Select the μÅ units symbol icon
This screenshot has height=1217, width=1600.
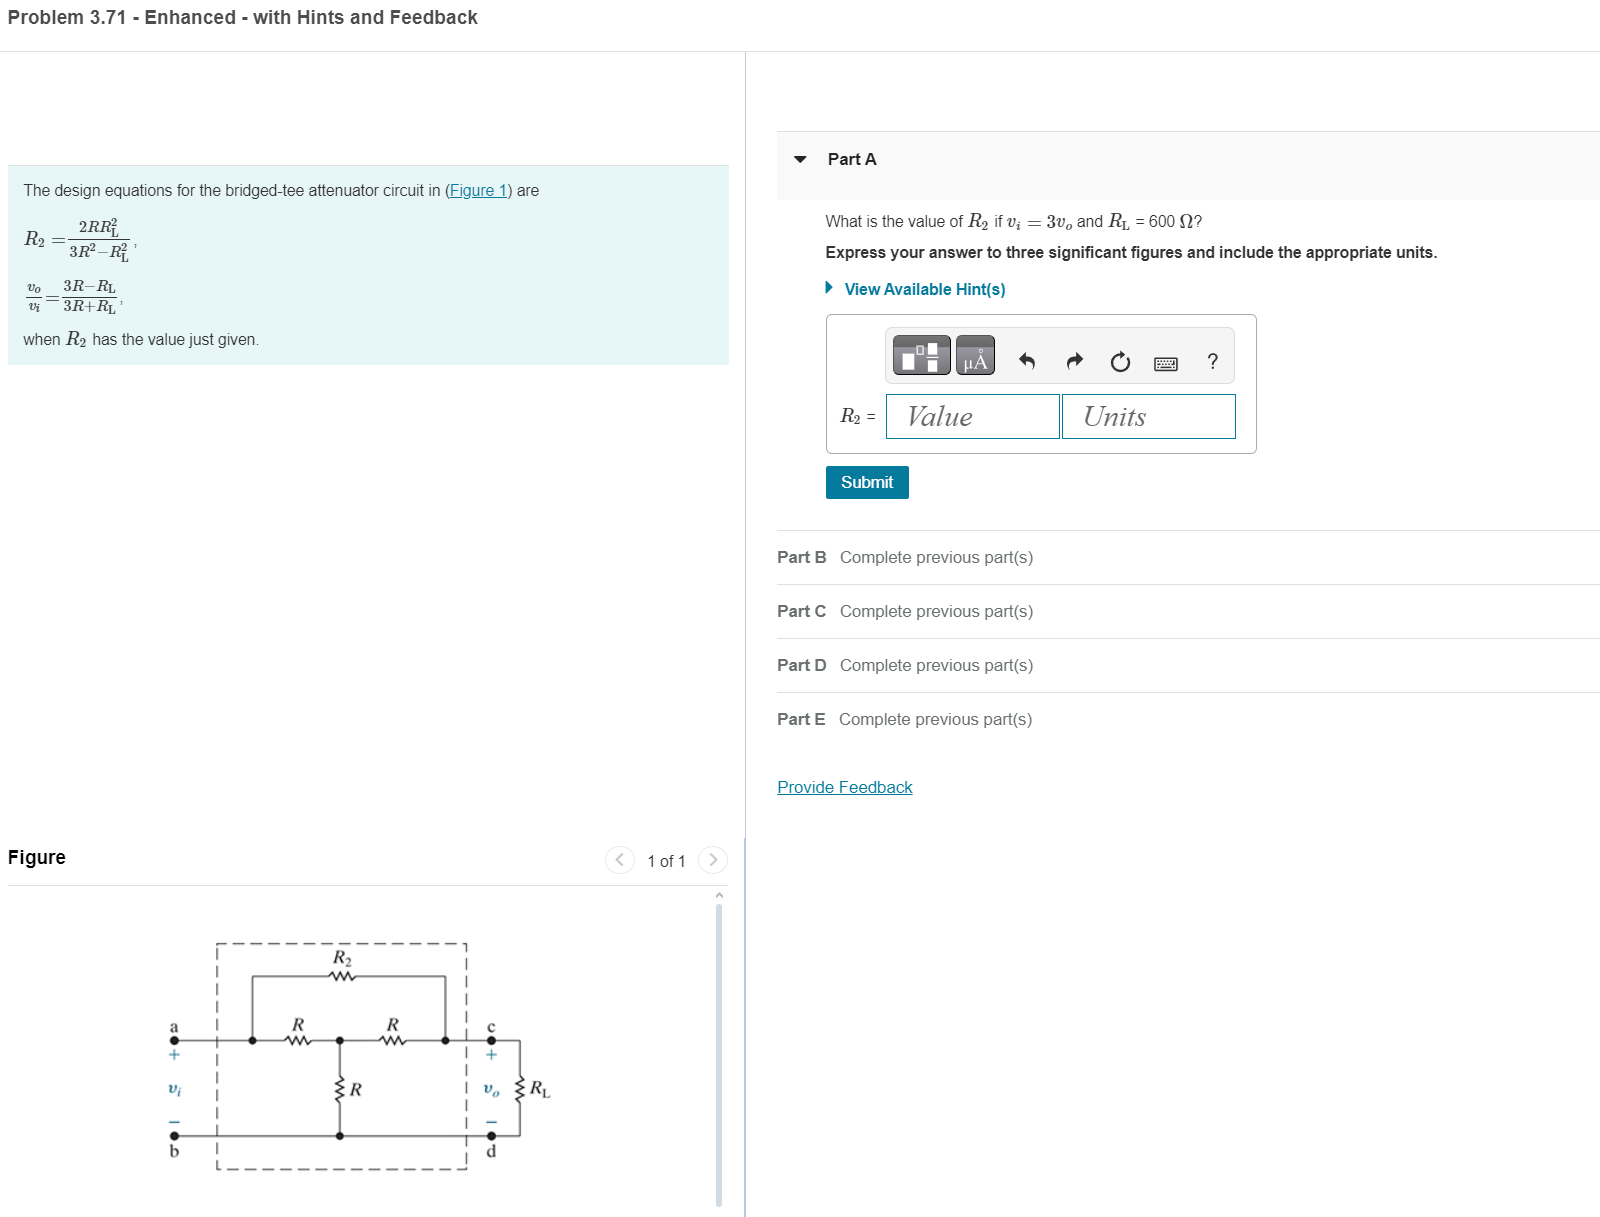(x=974, y=355)
